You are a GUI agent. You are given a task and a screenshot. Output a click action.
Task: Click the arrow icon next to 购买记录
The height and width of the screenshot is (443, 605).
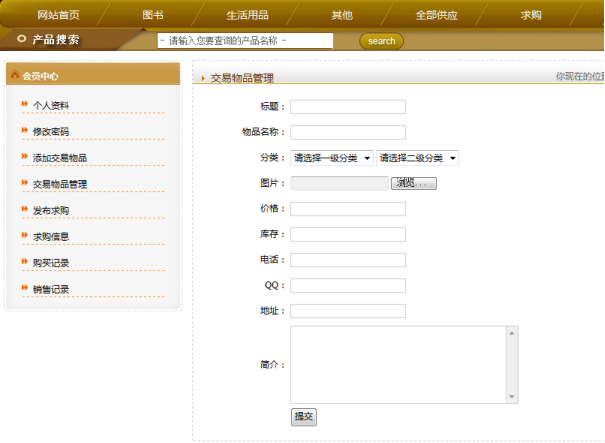pos(25,261)
